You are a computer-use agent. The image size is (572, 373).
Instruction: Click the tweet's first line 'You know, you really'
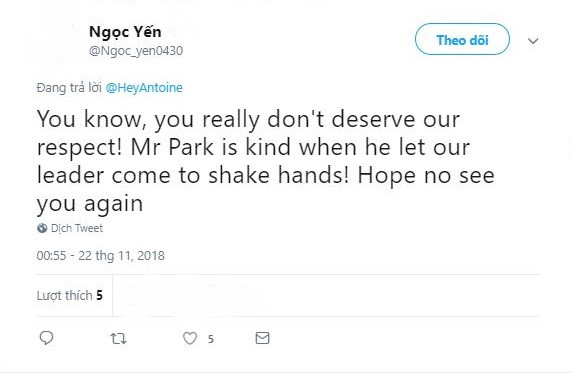tap(148, 119)
